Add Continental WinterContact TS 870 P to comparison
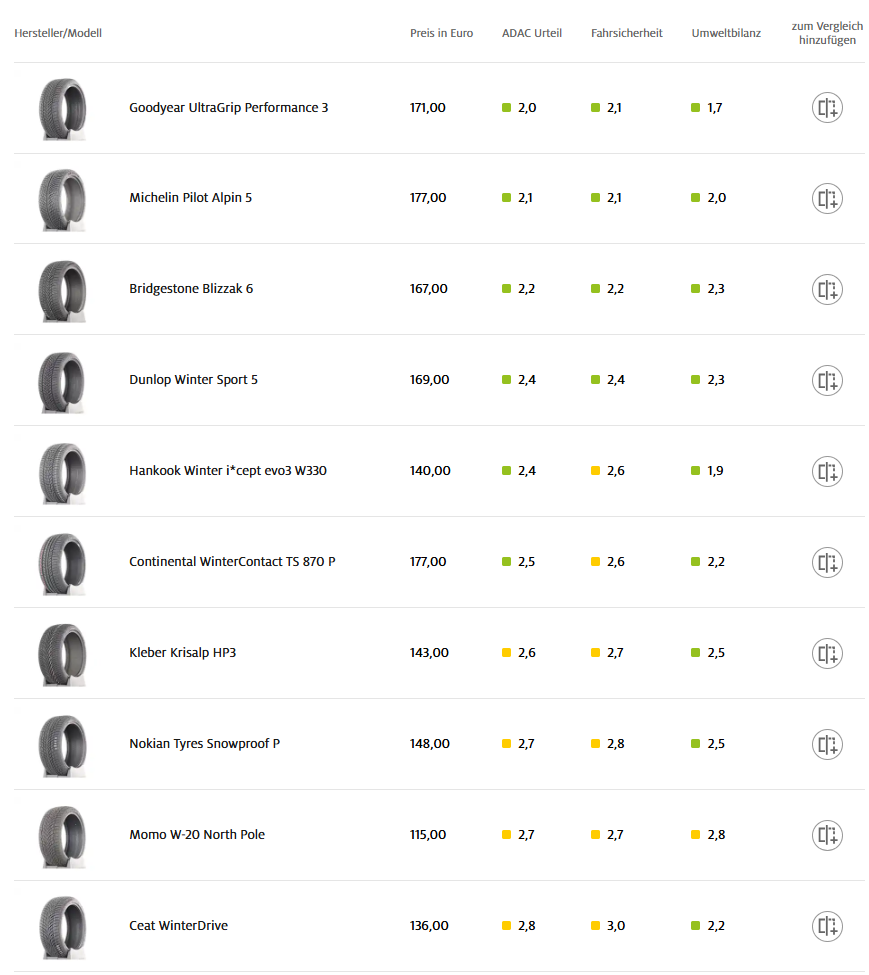Screen dimensions: 869x975 [827, 562]
